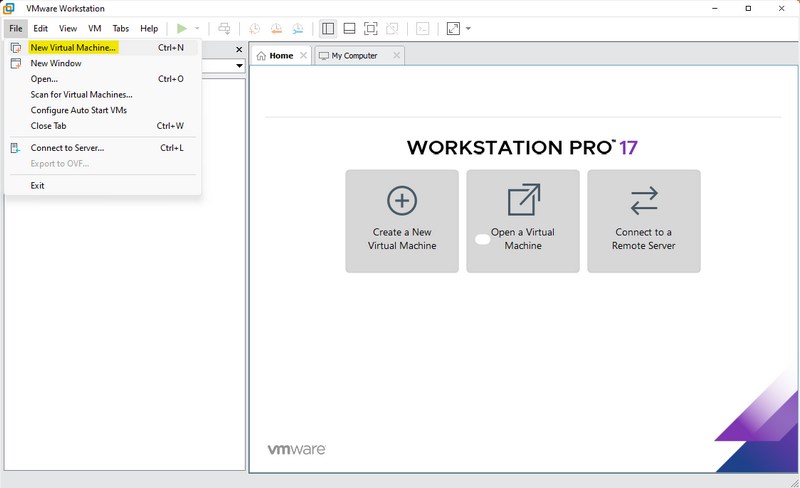Expand the stretch guest display dropdown arrow
800x488 pixels.
[x=469, y=29]
